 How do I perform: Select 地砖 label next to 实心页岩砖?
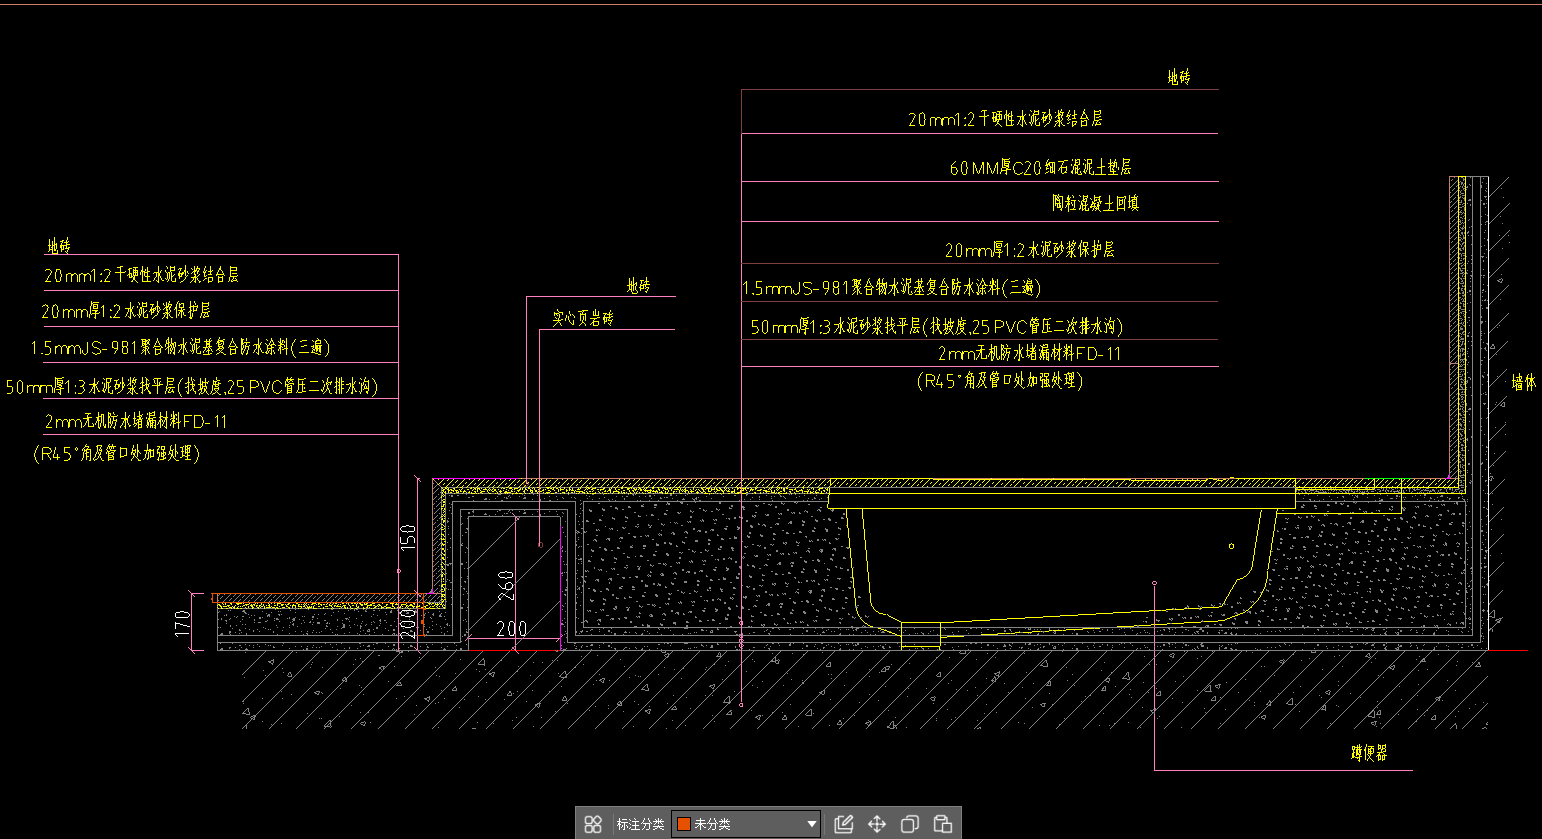(x=638, y=286)
